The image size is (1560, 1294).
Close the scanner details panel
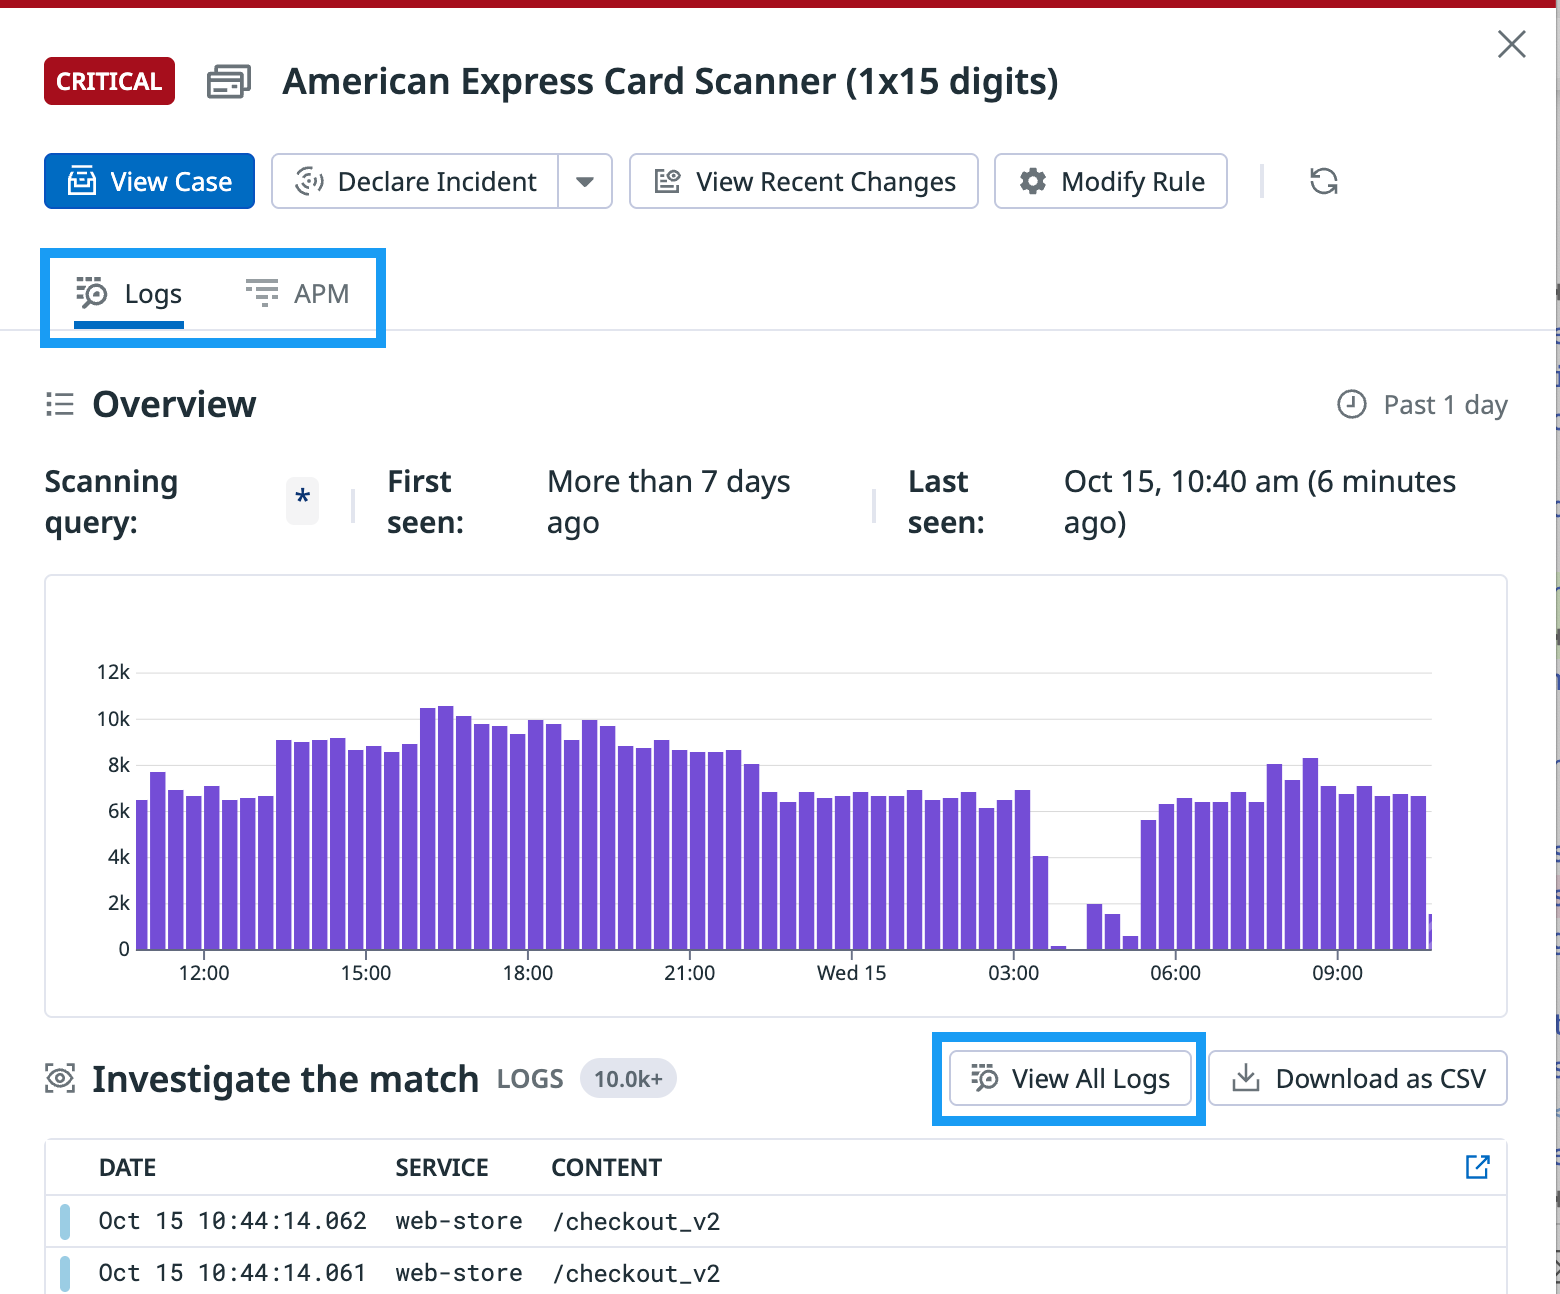click(x=1511, y=44)
